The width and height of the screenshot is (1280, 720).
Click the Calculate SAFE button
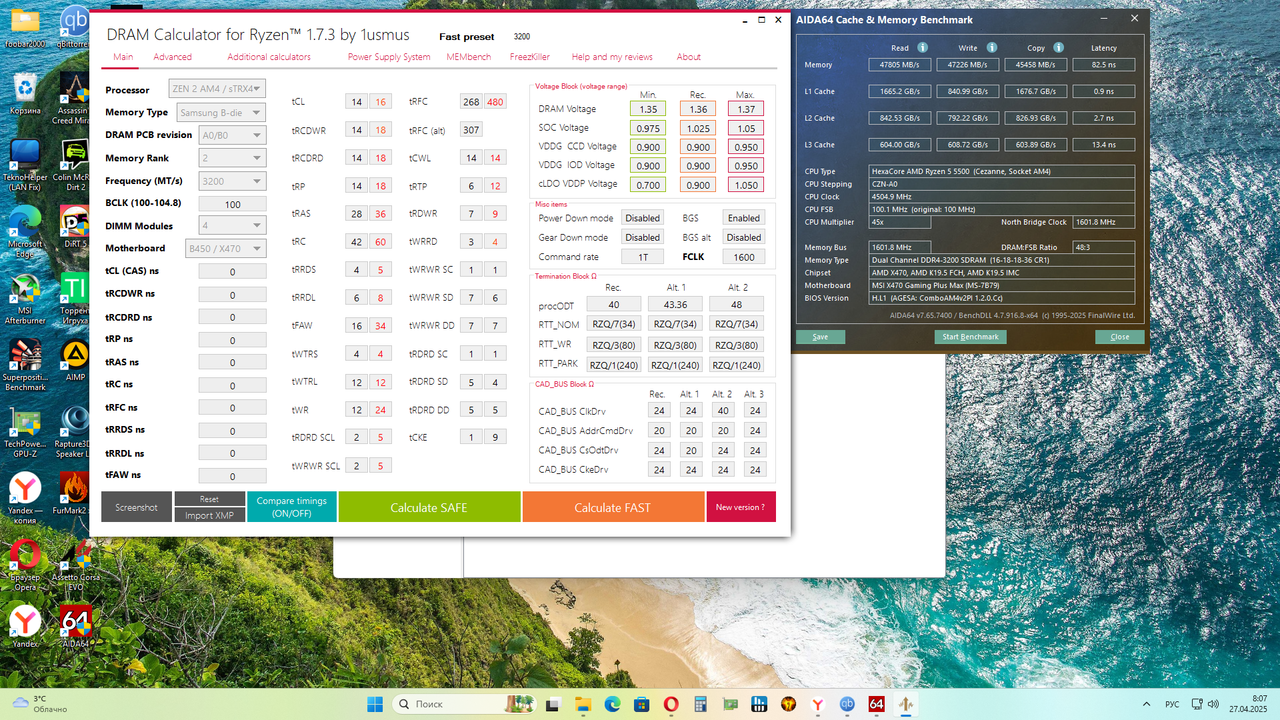[x=429, y=507]
